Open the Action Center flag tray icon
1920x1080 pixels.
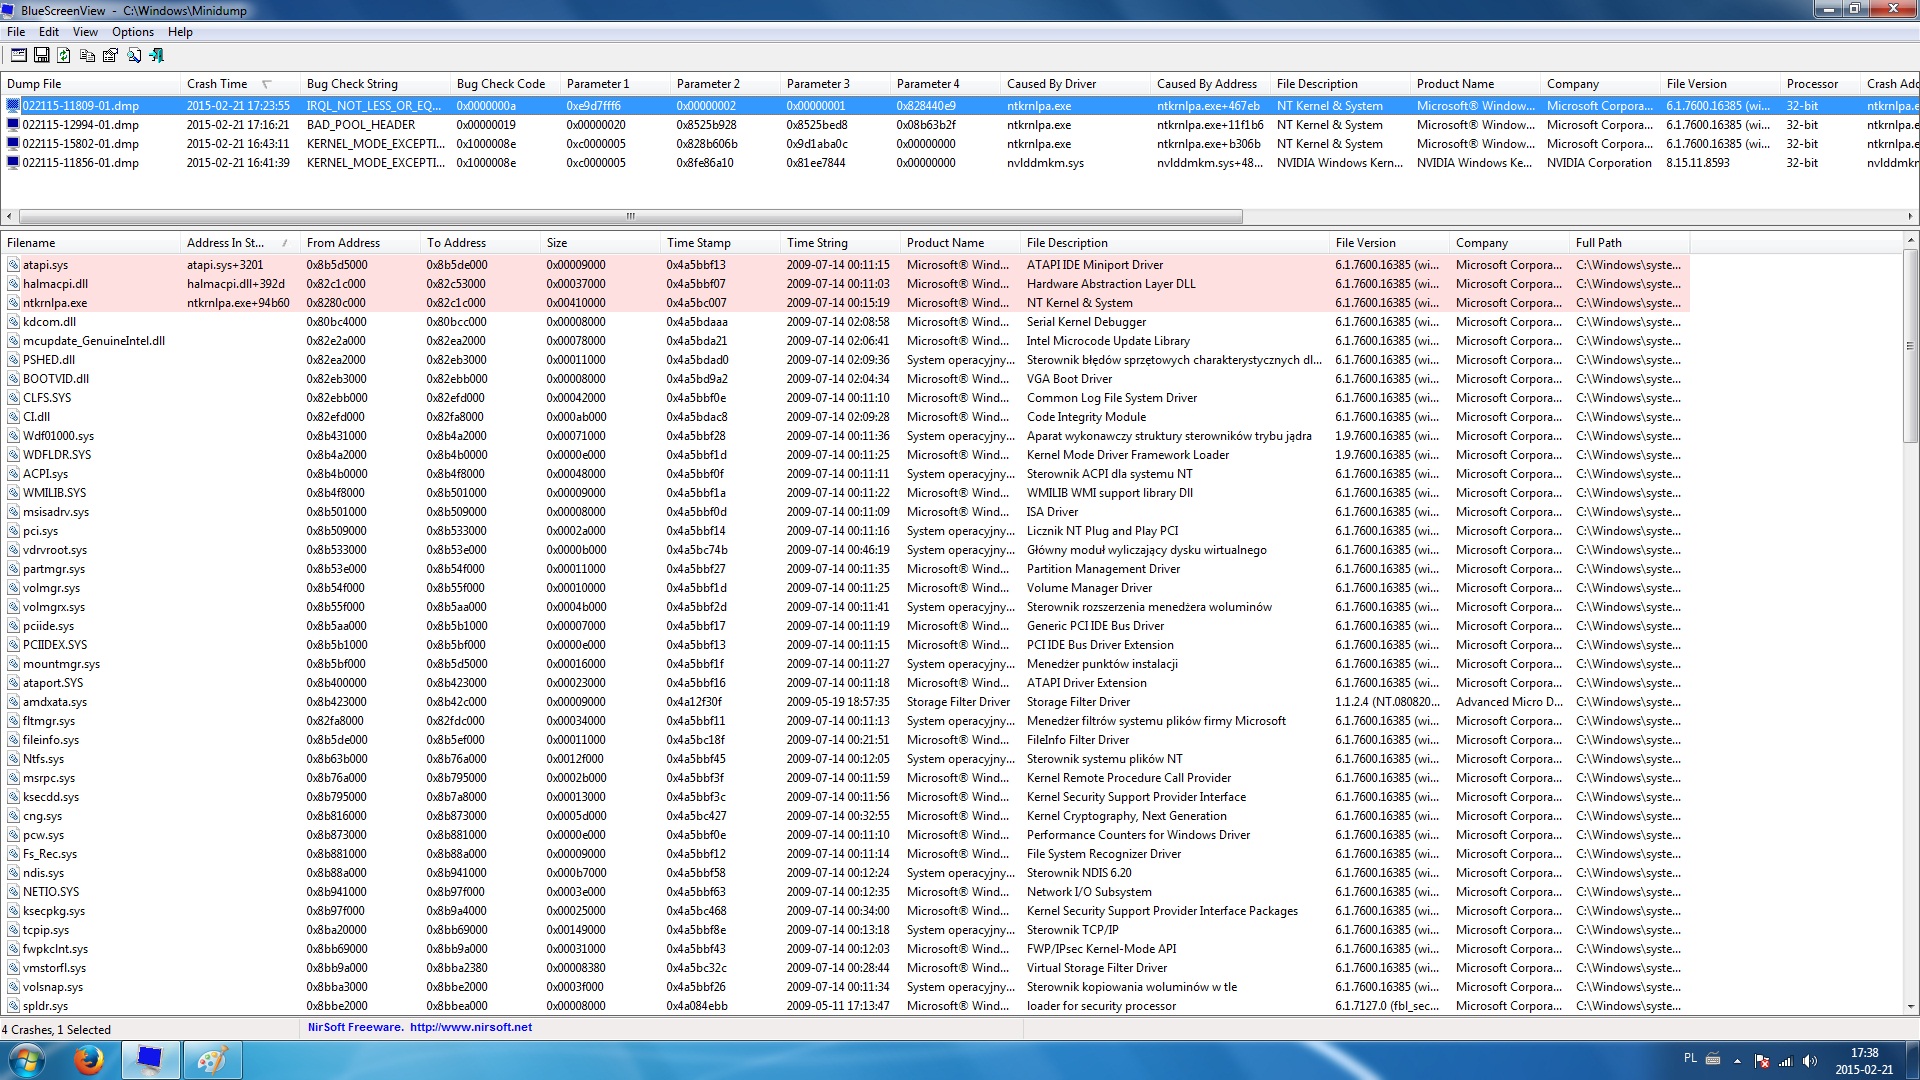1762,1061
